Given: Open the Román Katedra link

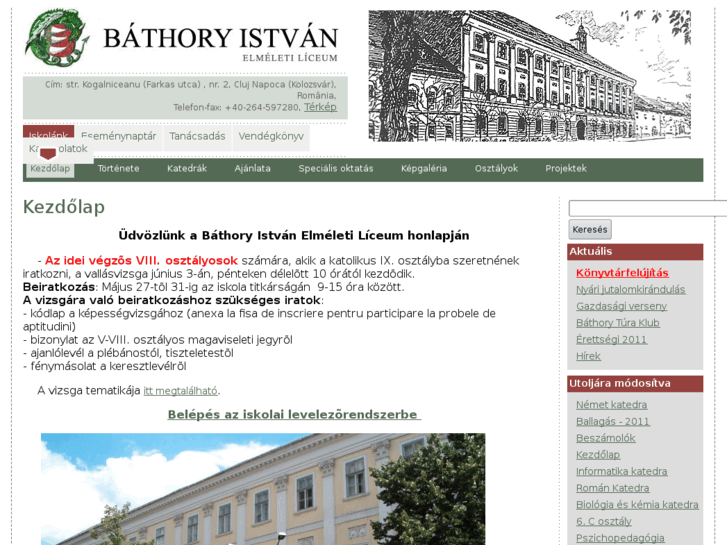Looking at the screenshot, I should coord(612,488).
